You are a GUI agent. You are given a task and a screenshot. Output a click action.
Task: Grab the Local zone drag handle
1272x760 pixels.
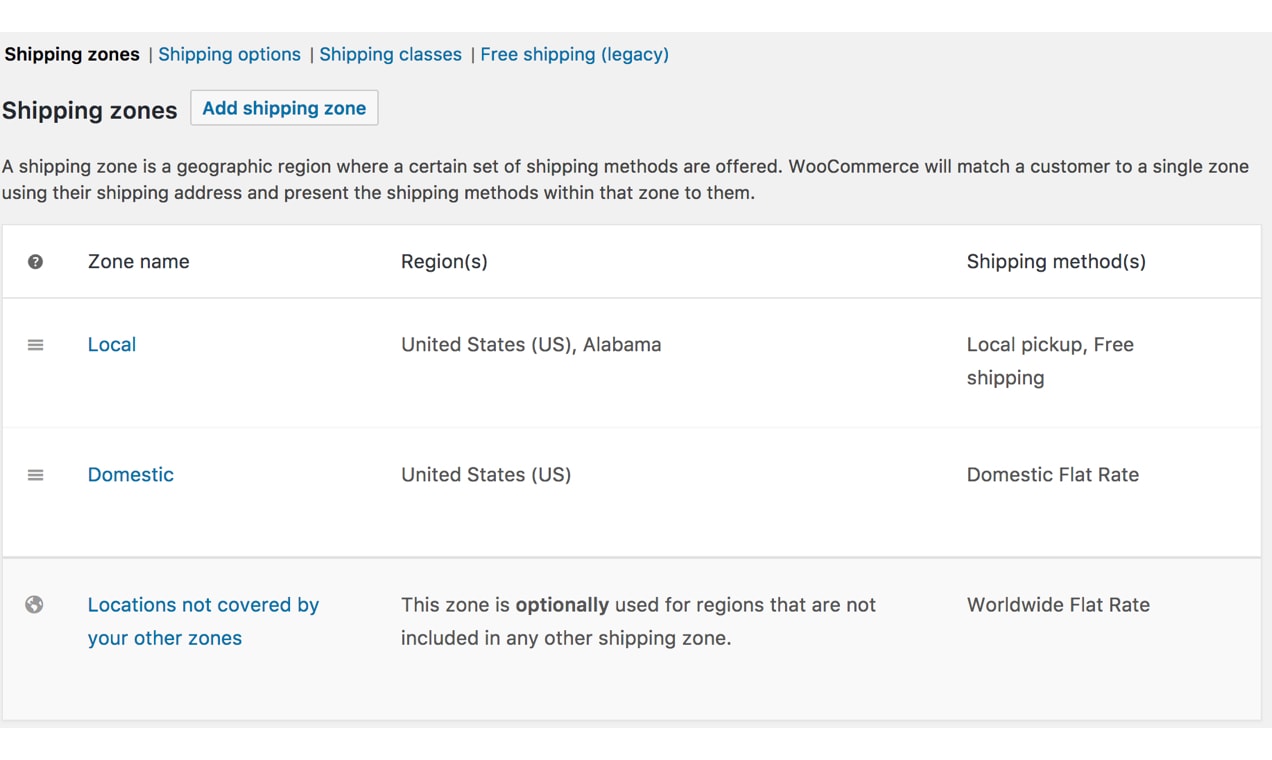pyautogui.click(x=35, y=345)
